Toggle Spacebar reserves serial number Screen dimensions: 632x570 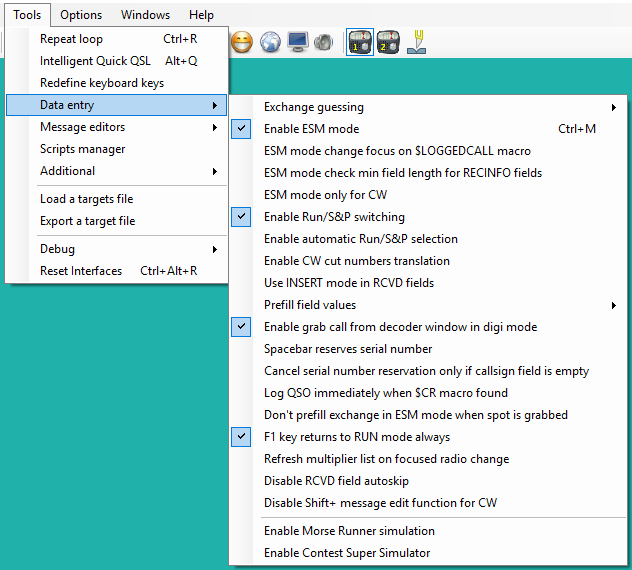[428, 349]
